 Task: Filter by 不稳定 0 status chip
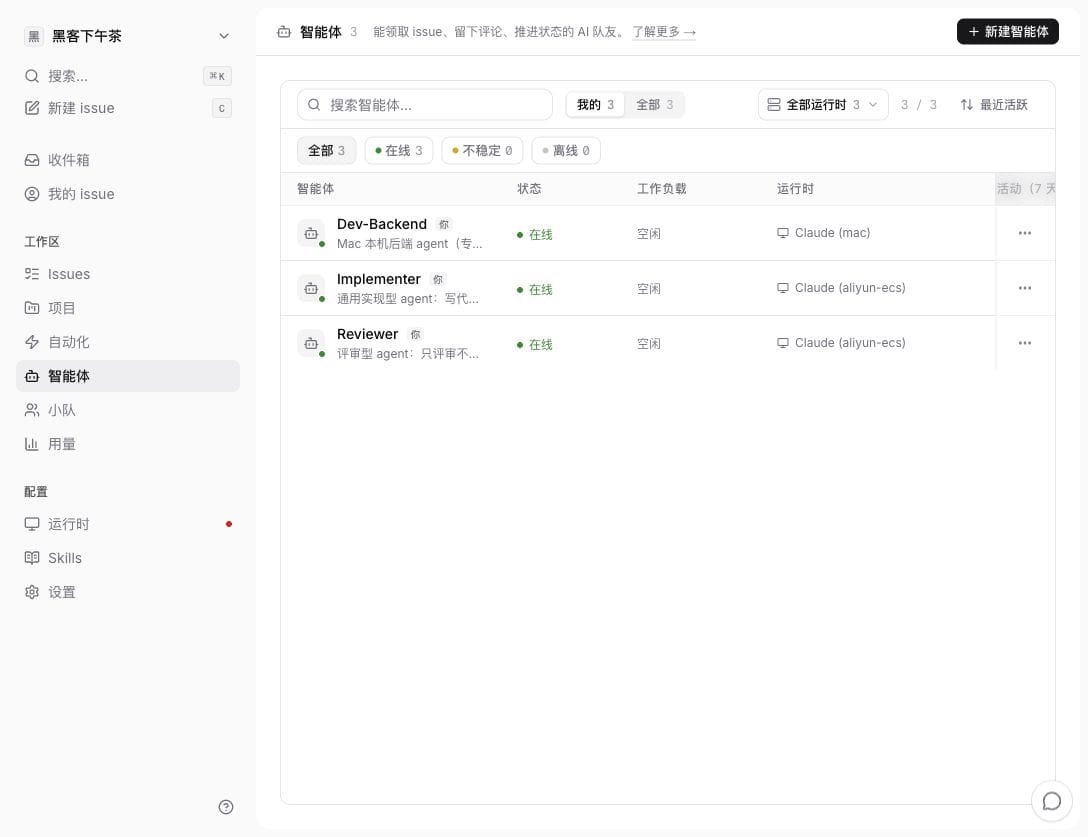point(482,151)
